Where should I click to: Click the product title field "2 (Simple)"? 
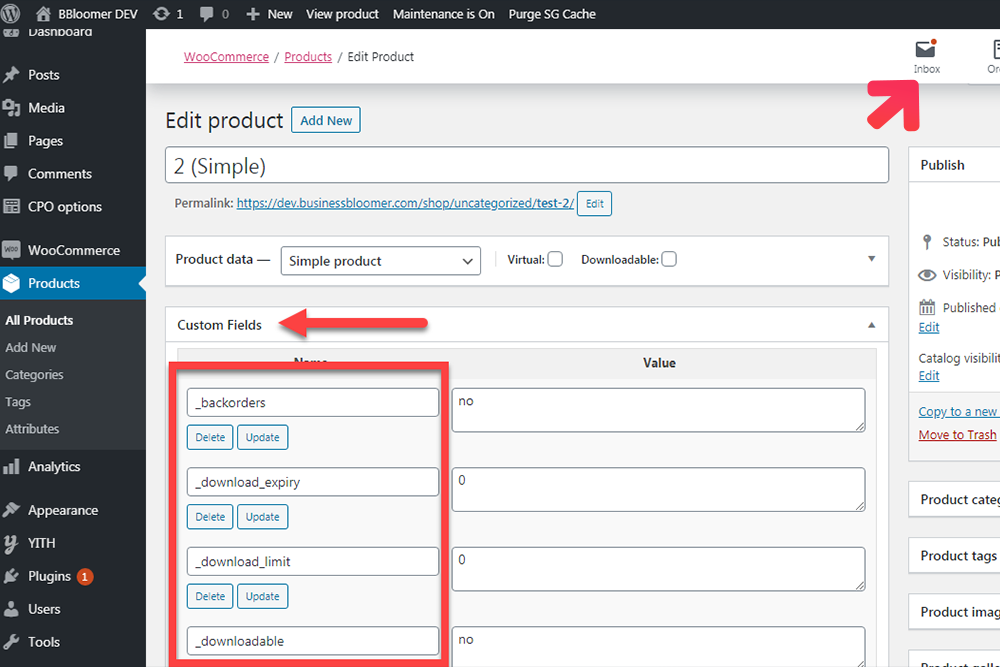click(527, 165)
